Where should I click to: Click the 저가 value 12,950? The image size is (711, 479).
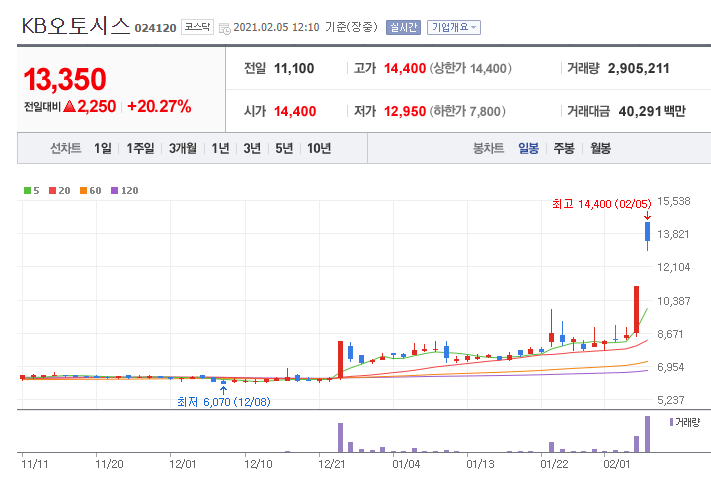(x=405, y=111)
